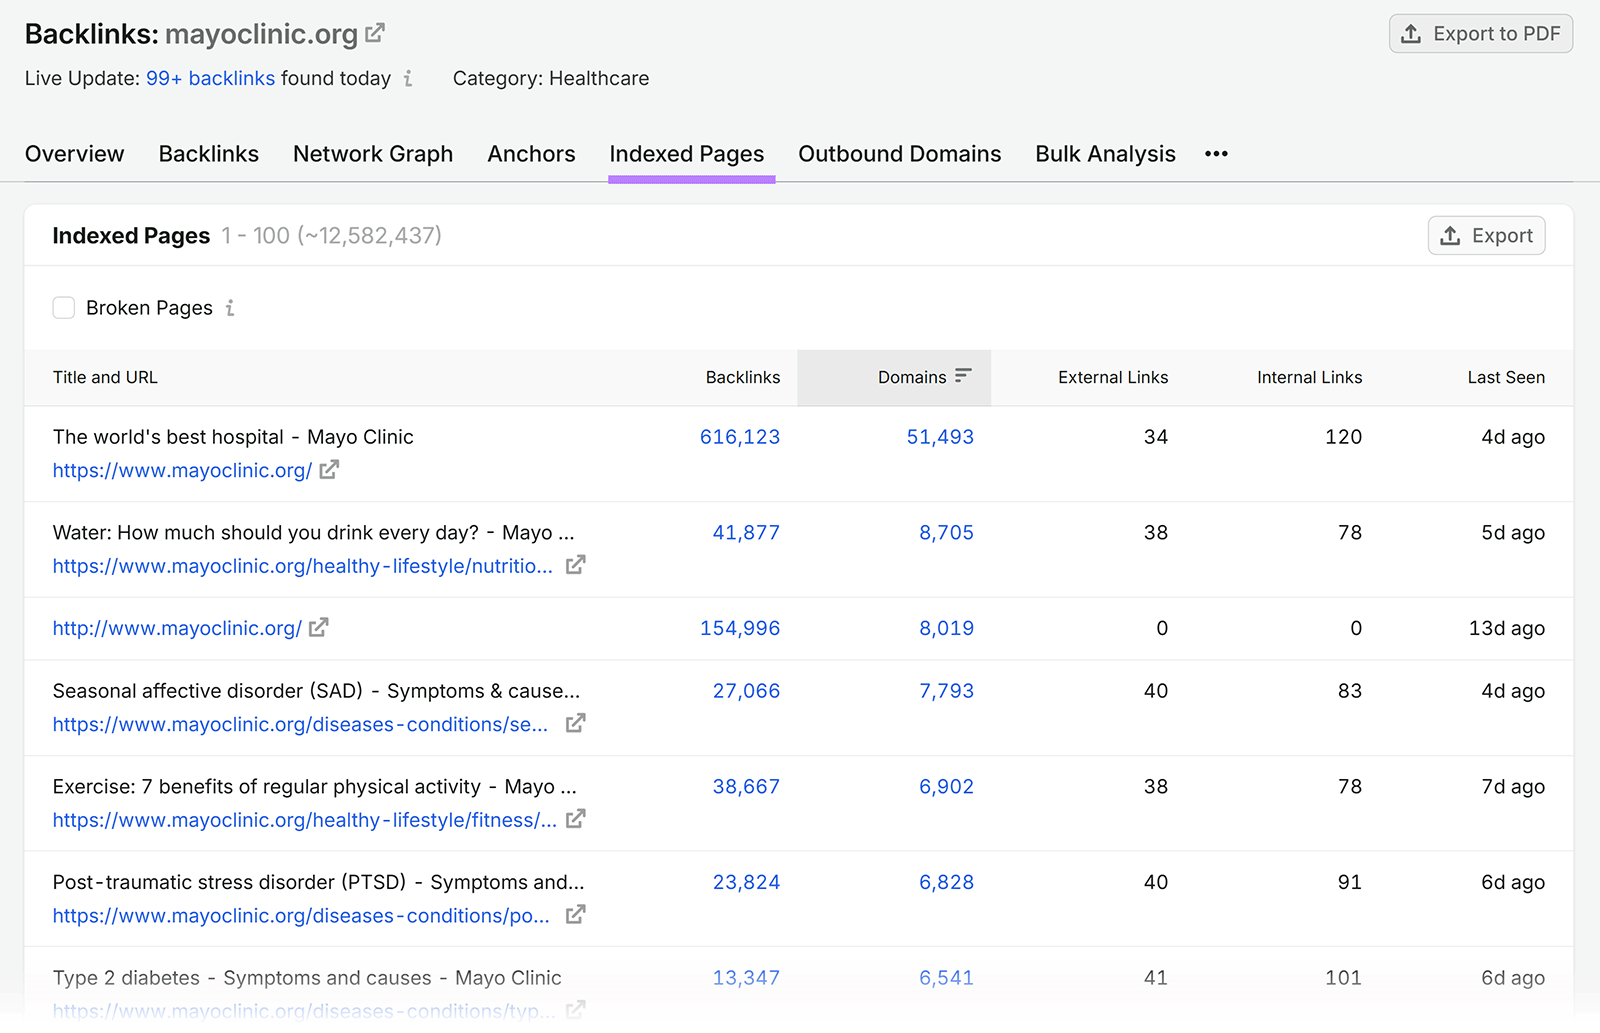This screenshot has height=1033, width=1600.
Task: Click external link icon beside https://www.mayoclinic.org/
Action: (329, 470)
